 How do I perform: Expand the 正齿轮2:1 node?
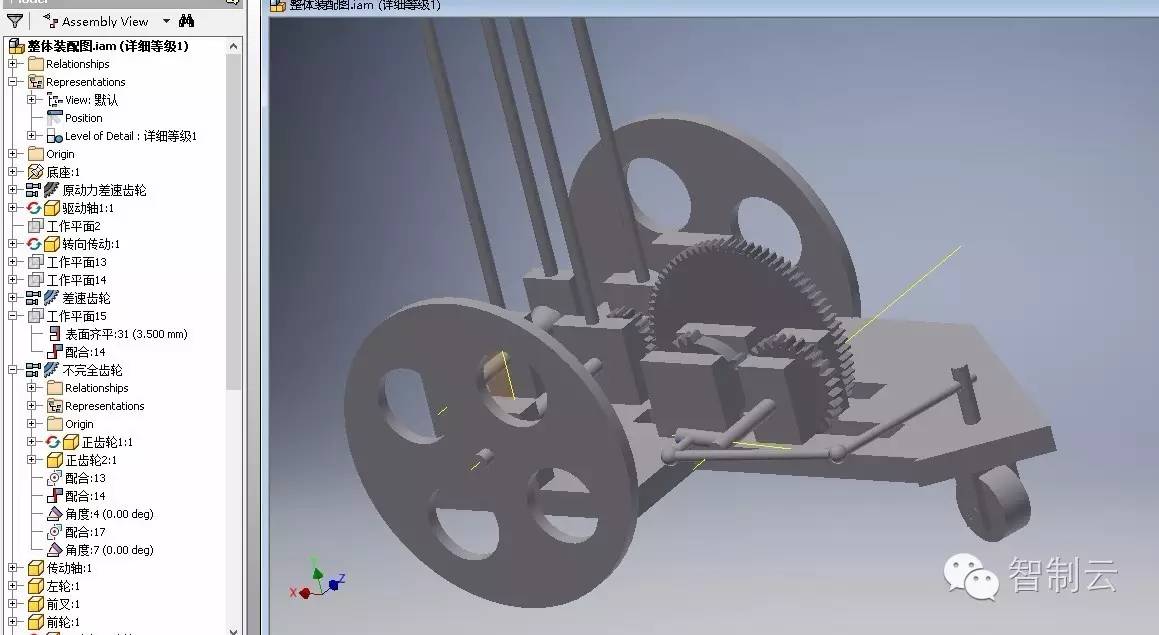32,460
